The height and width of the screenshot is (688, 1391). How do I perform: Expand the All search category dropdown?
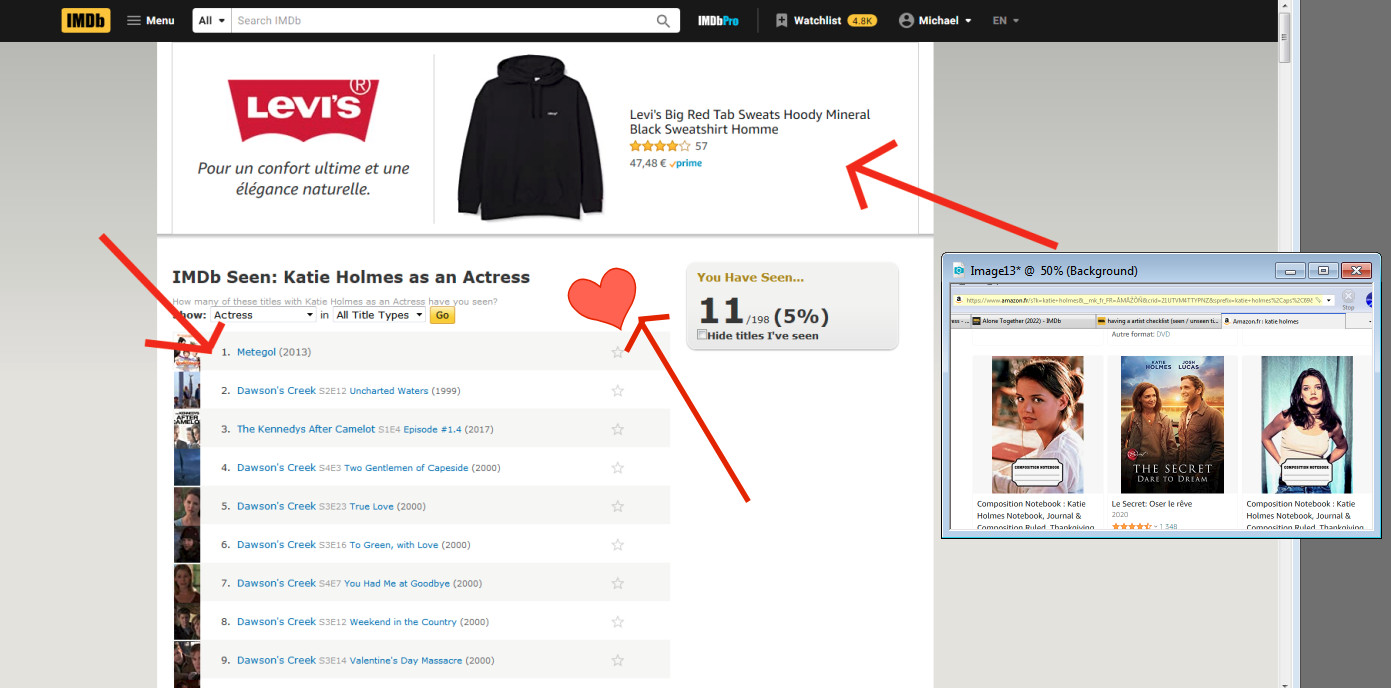211,20
